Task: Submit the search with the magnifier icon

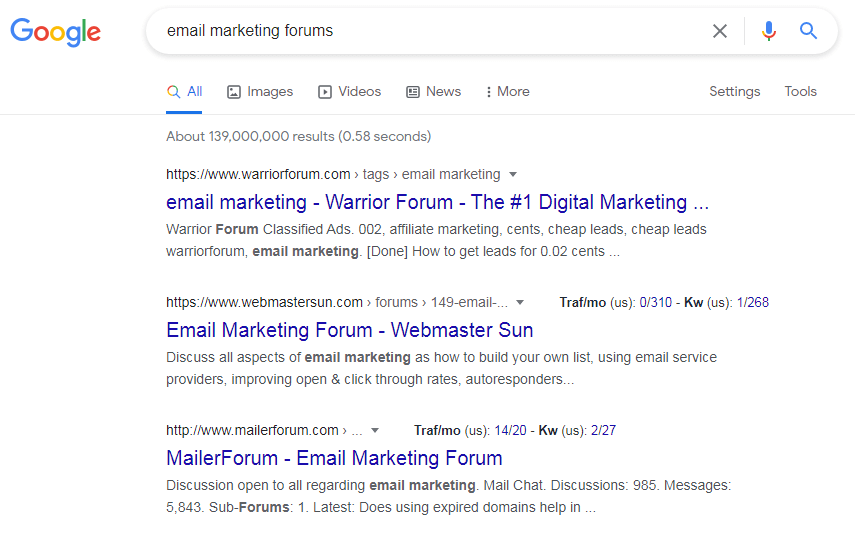Action: click(808, 31)
